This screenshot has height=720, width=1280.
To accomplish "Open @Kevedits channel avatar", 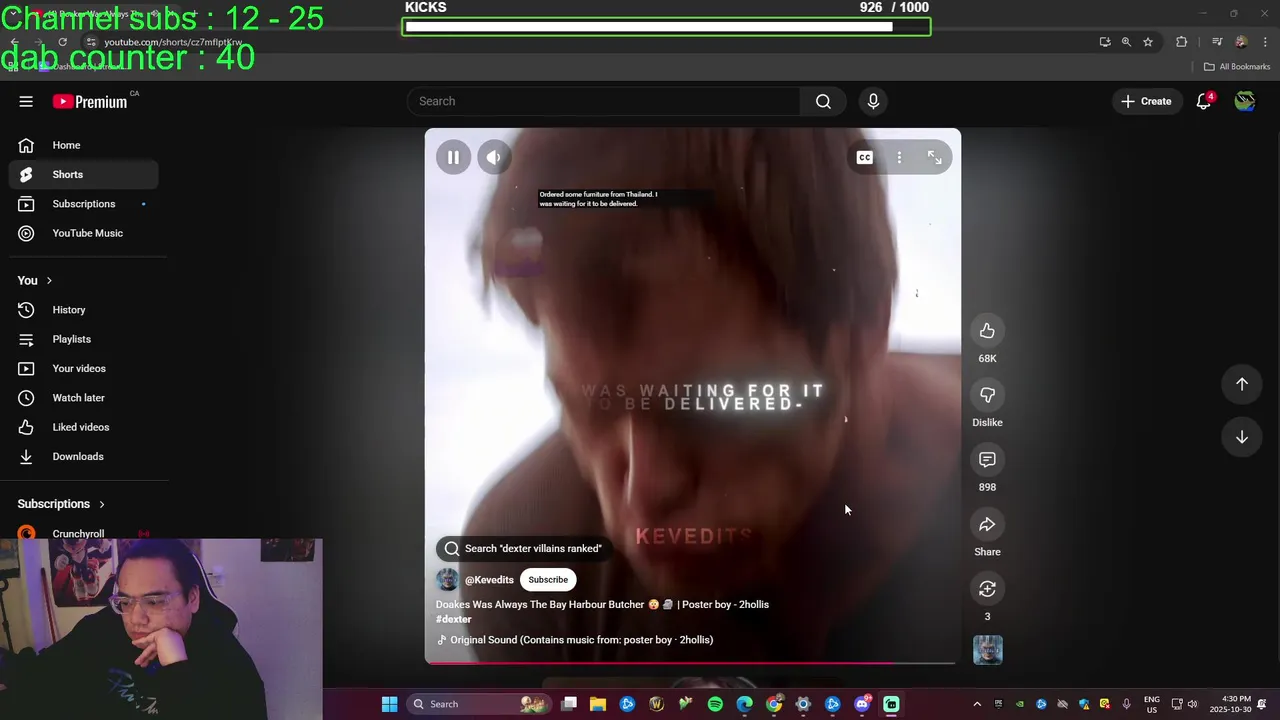I will coord(447,580).
